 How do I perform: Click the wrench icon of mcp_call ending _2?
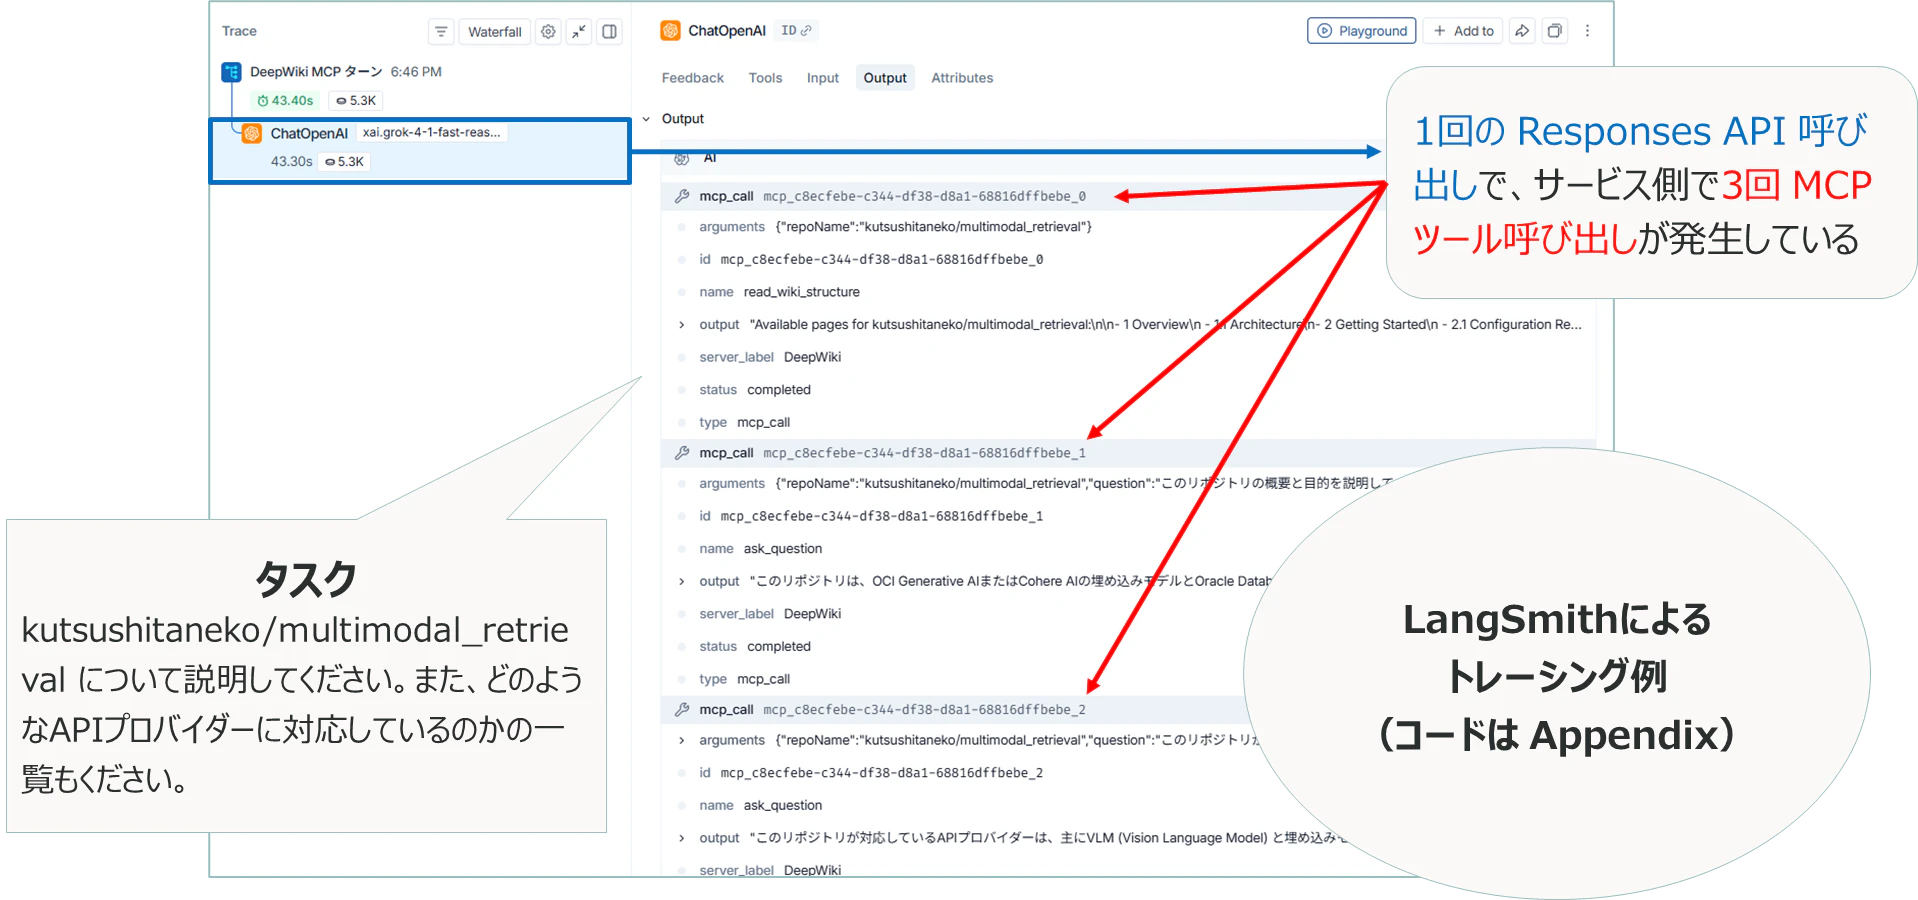pos(682,710)
